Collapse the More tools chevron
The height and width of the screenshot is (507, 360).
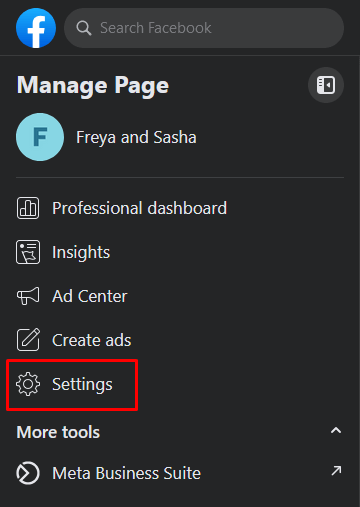336,430
